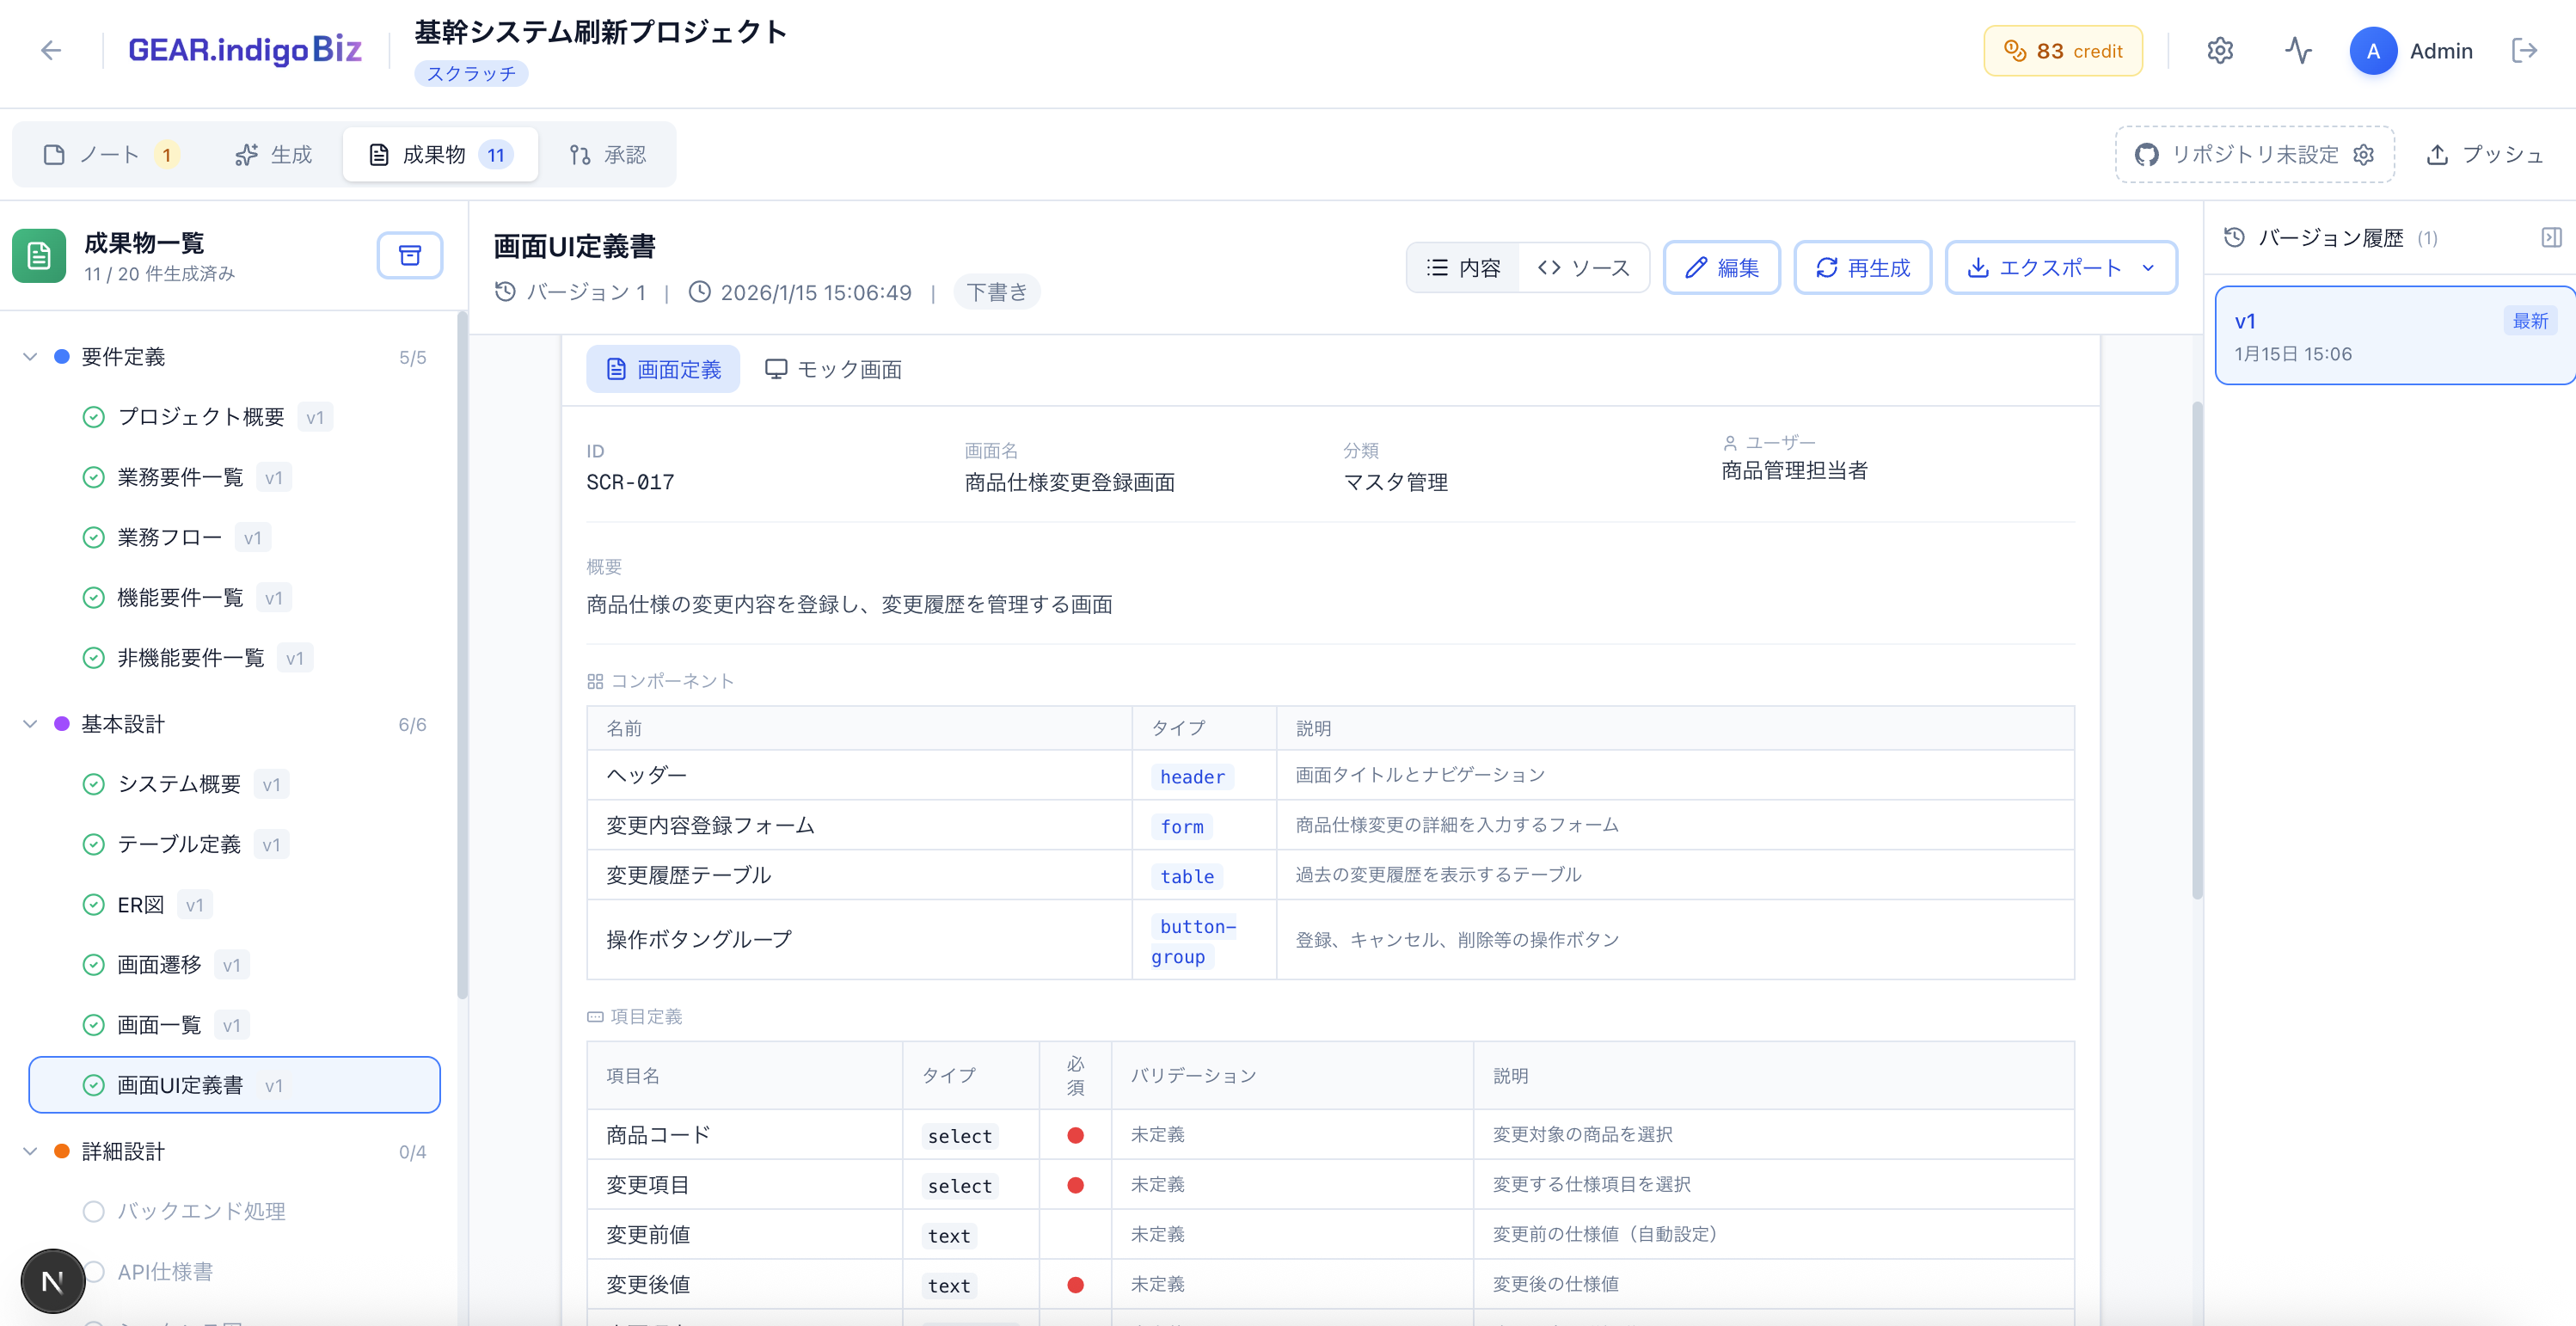This screenshot has width=2576, height=1326.
Task: Click the 編集 button
Action: [1721, 268]
